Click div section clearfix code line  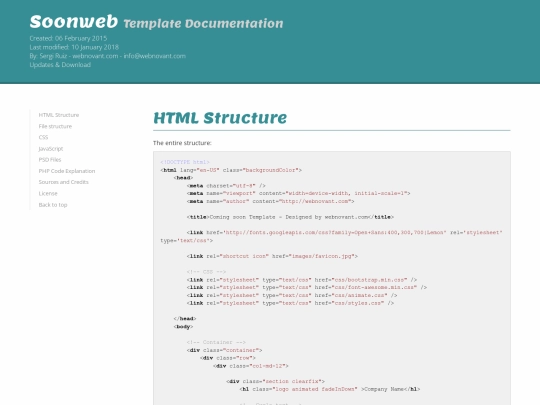pos(276,382)
